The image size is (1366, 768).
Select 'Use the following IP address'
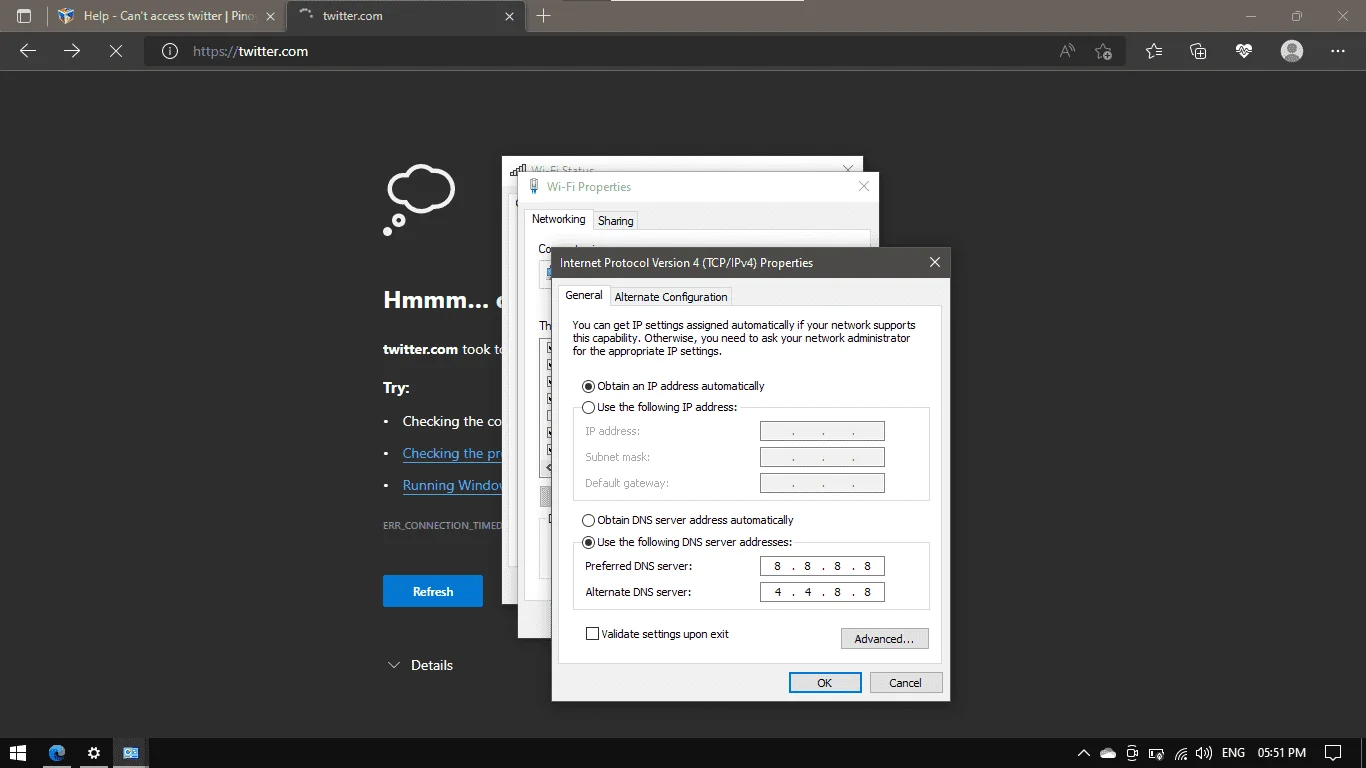[x=659, y=407]
